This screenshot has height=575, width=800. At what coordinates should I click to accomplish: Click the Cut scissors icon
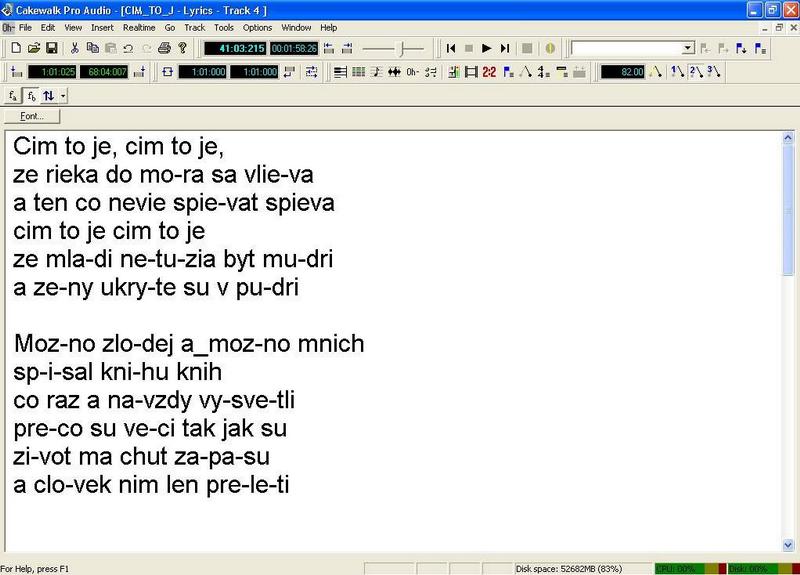click(75, 48)
